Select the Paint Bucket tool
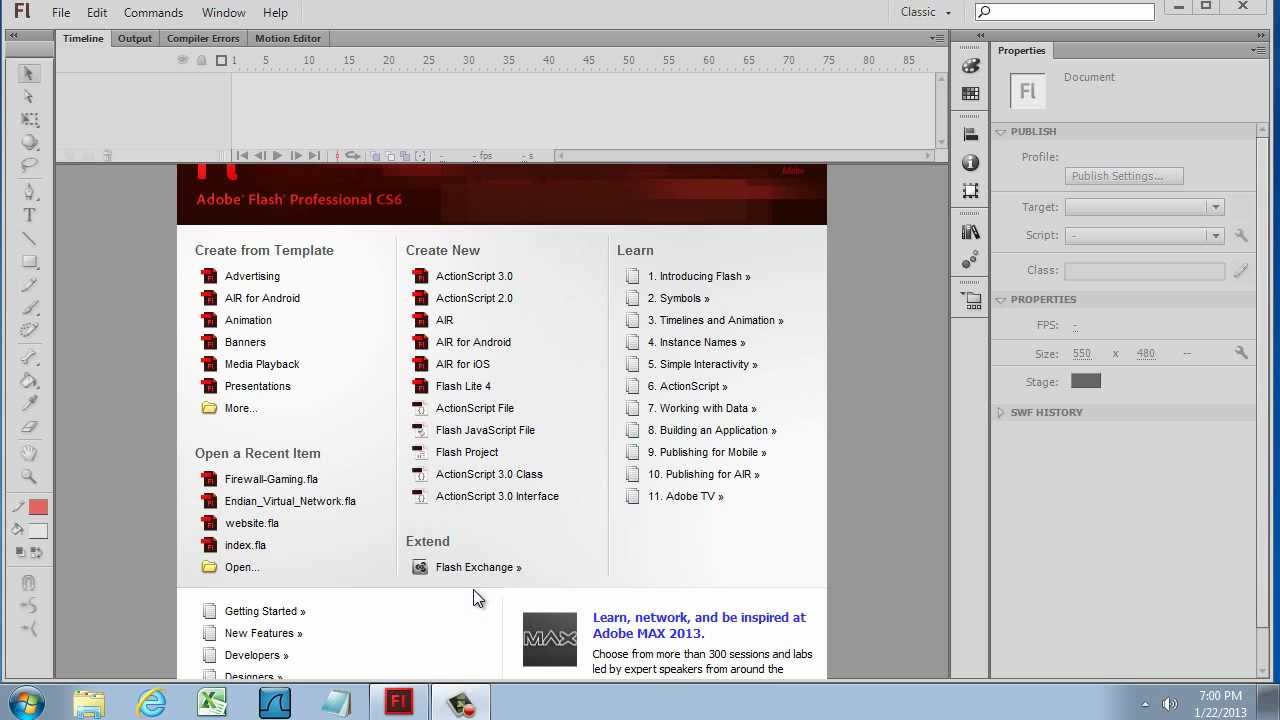This screenshot has height=720, width=1280. click(x=29, y=380)
